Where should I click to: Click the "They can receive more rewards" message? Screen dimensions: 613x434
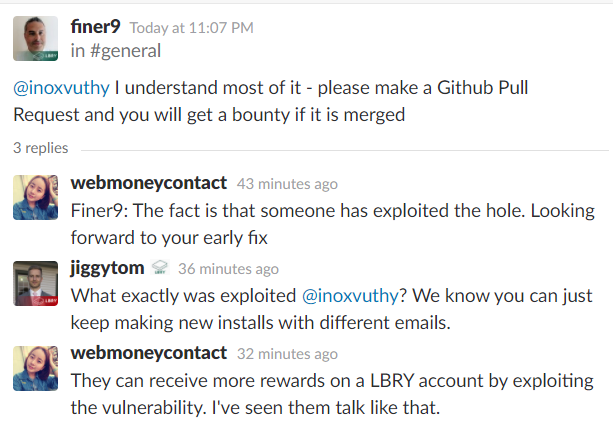tap(330, 394)
